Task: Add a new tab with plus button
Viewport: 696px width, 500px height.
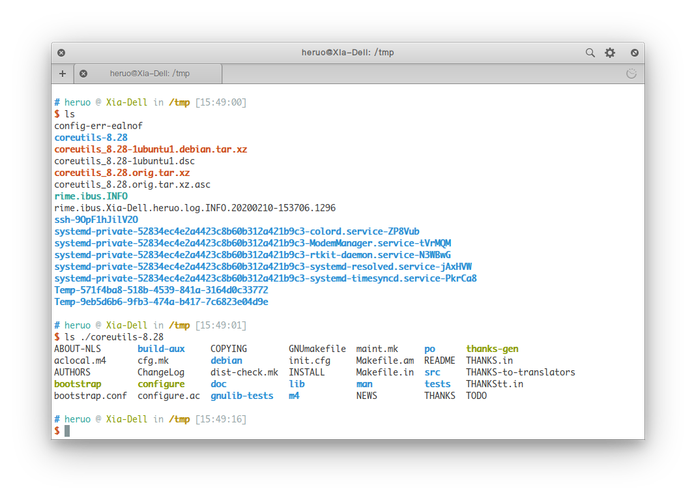Action: [x=63, y=73]
